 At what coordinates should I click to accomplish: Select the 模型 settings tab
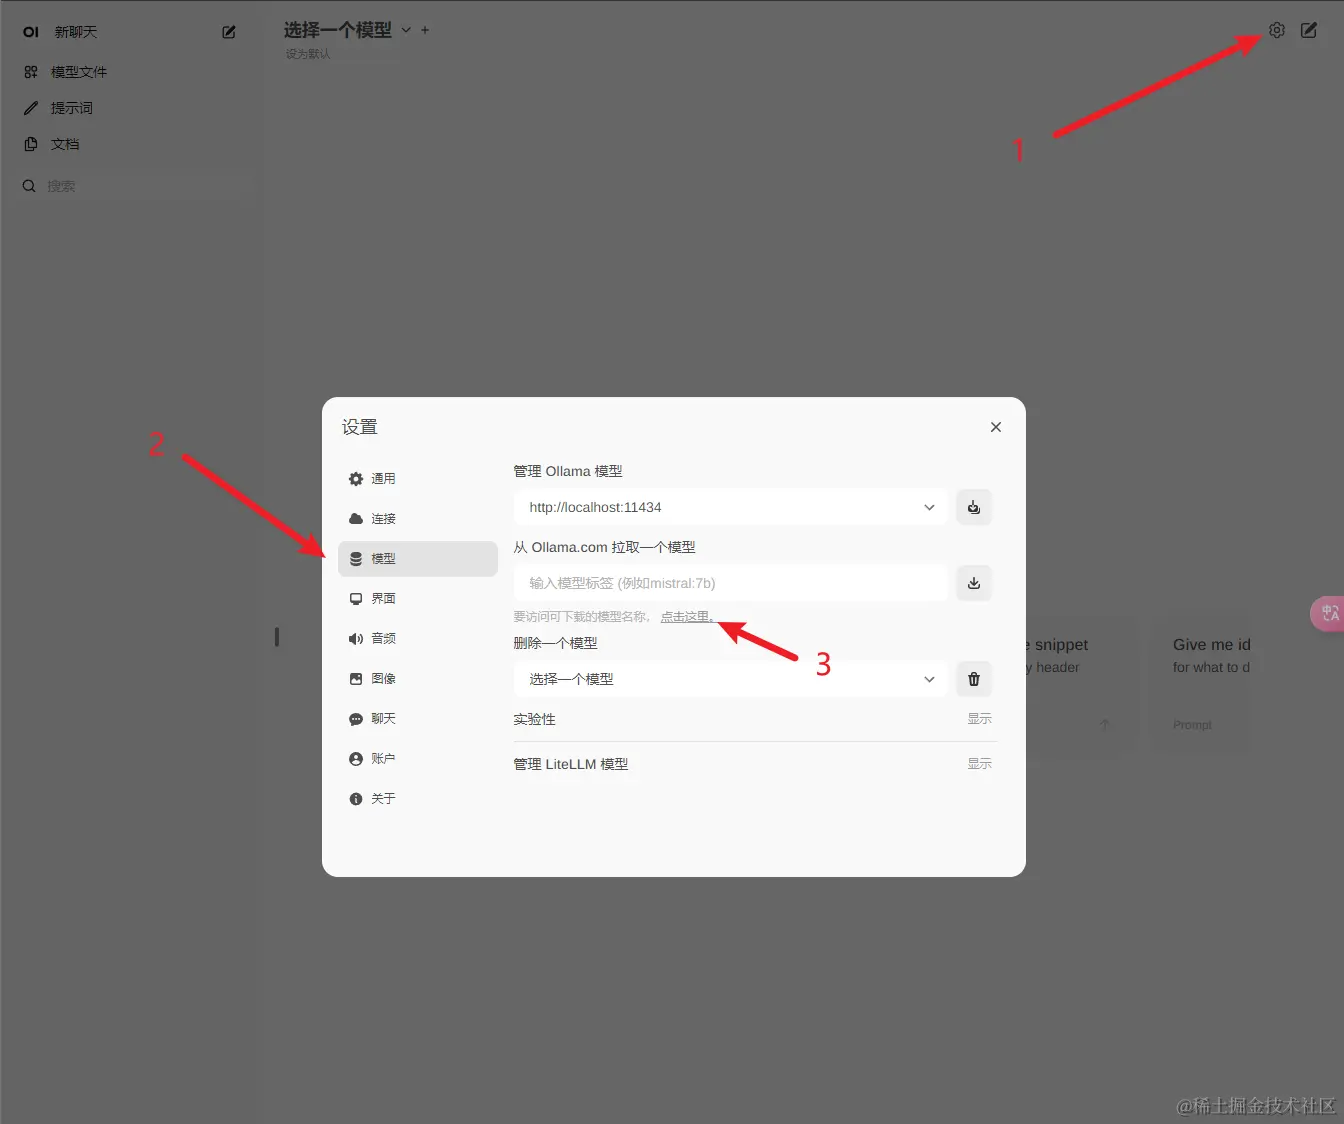tap(418, 559)
